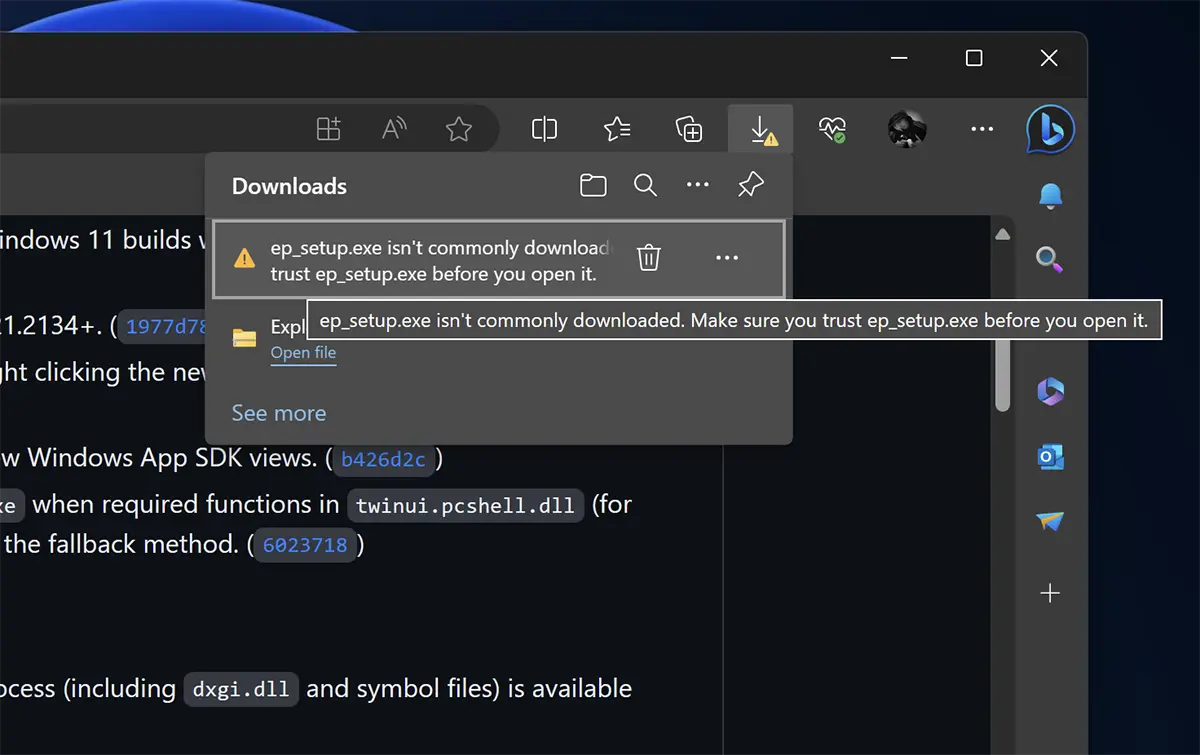Viewport: 1200px width, 755px height.
Task: Add page to favorites with star icon
Action: [459, 129]
